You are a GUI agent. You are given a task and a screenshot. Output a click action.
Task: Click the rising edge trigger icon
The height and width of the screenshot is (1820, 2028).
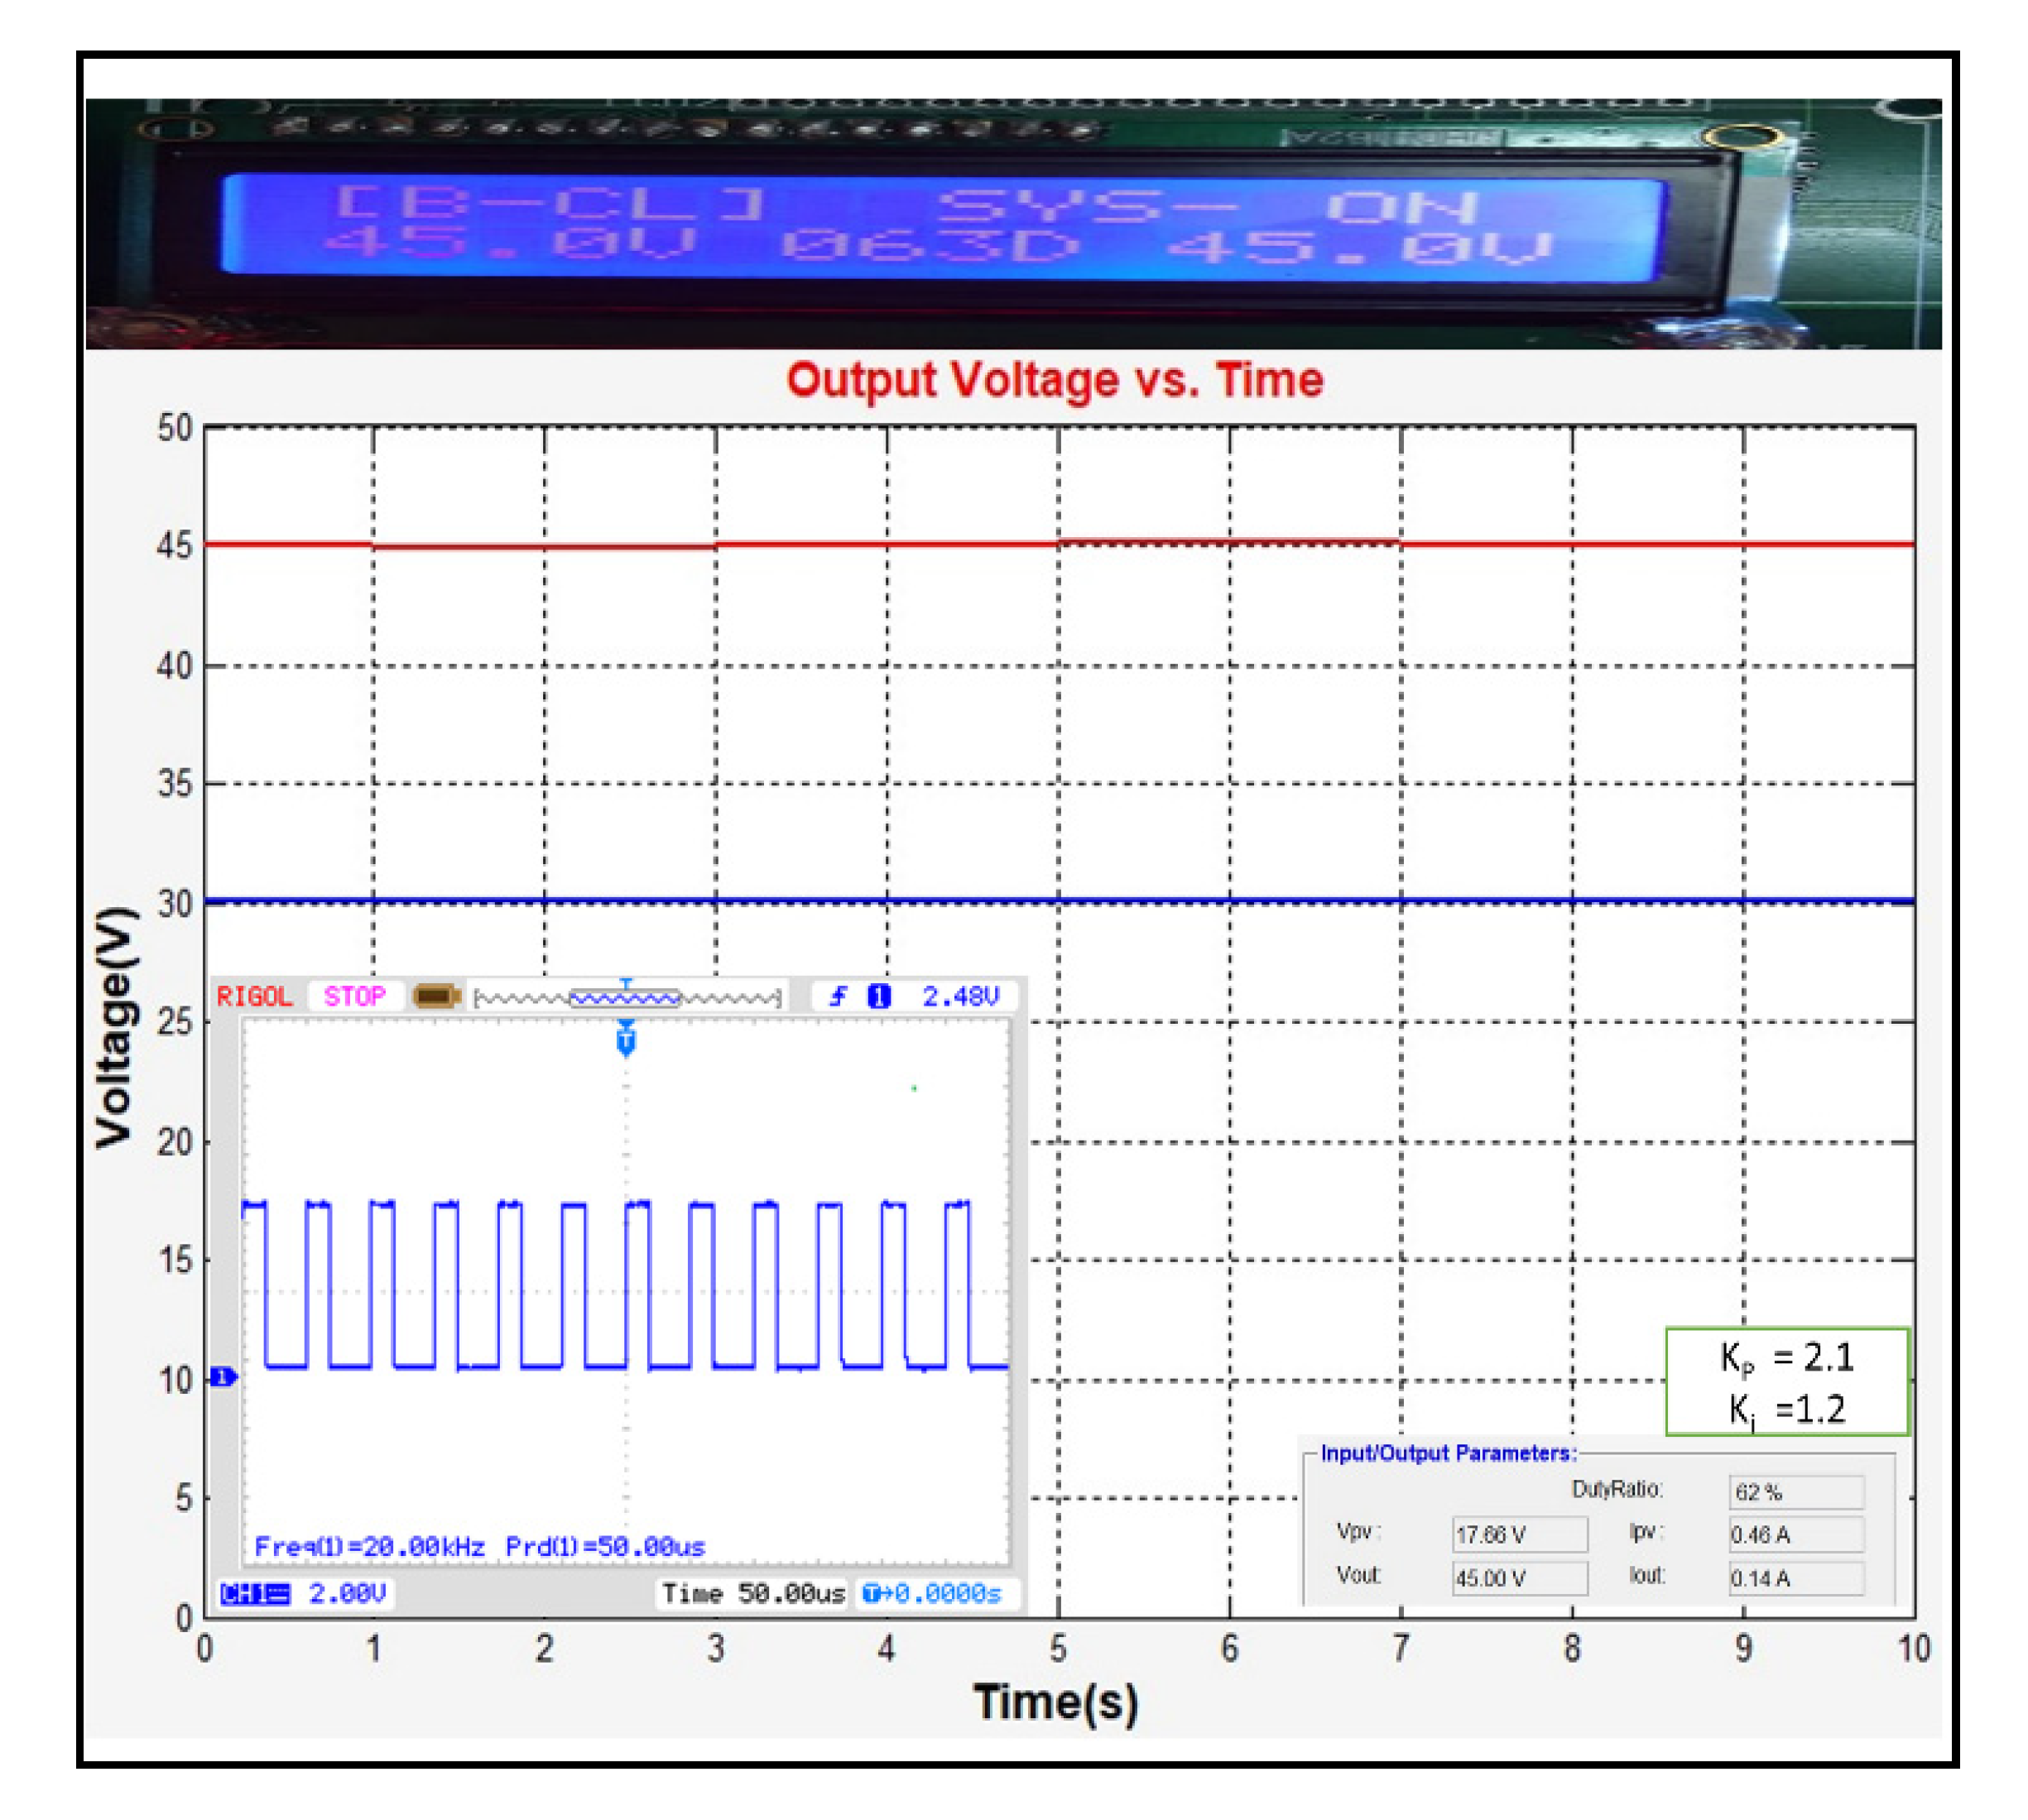tap(838, 996)
